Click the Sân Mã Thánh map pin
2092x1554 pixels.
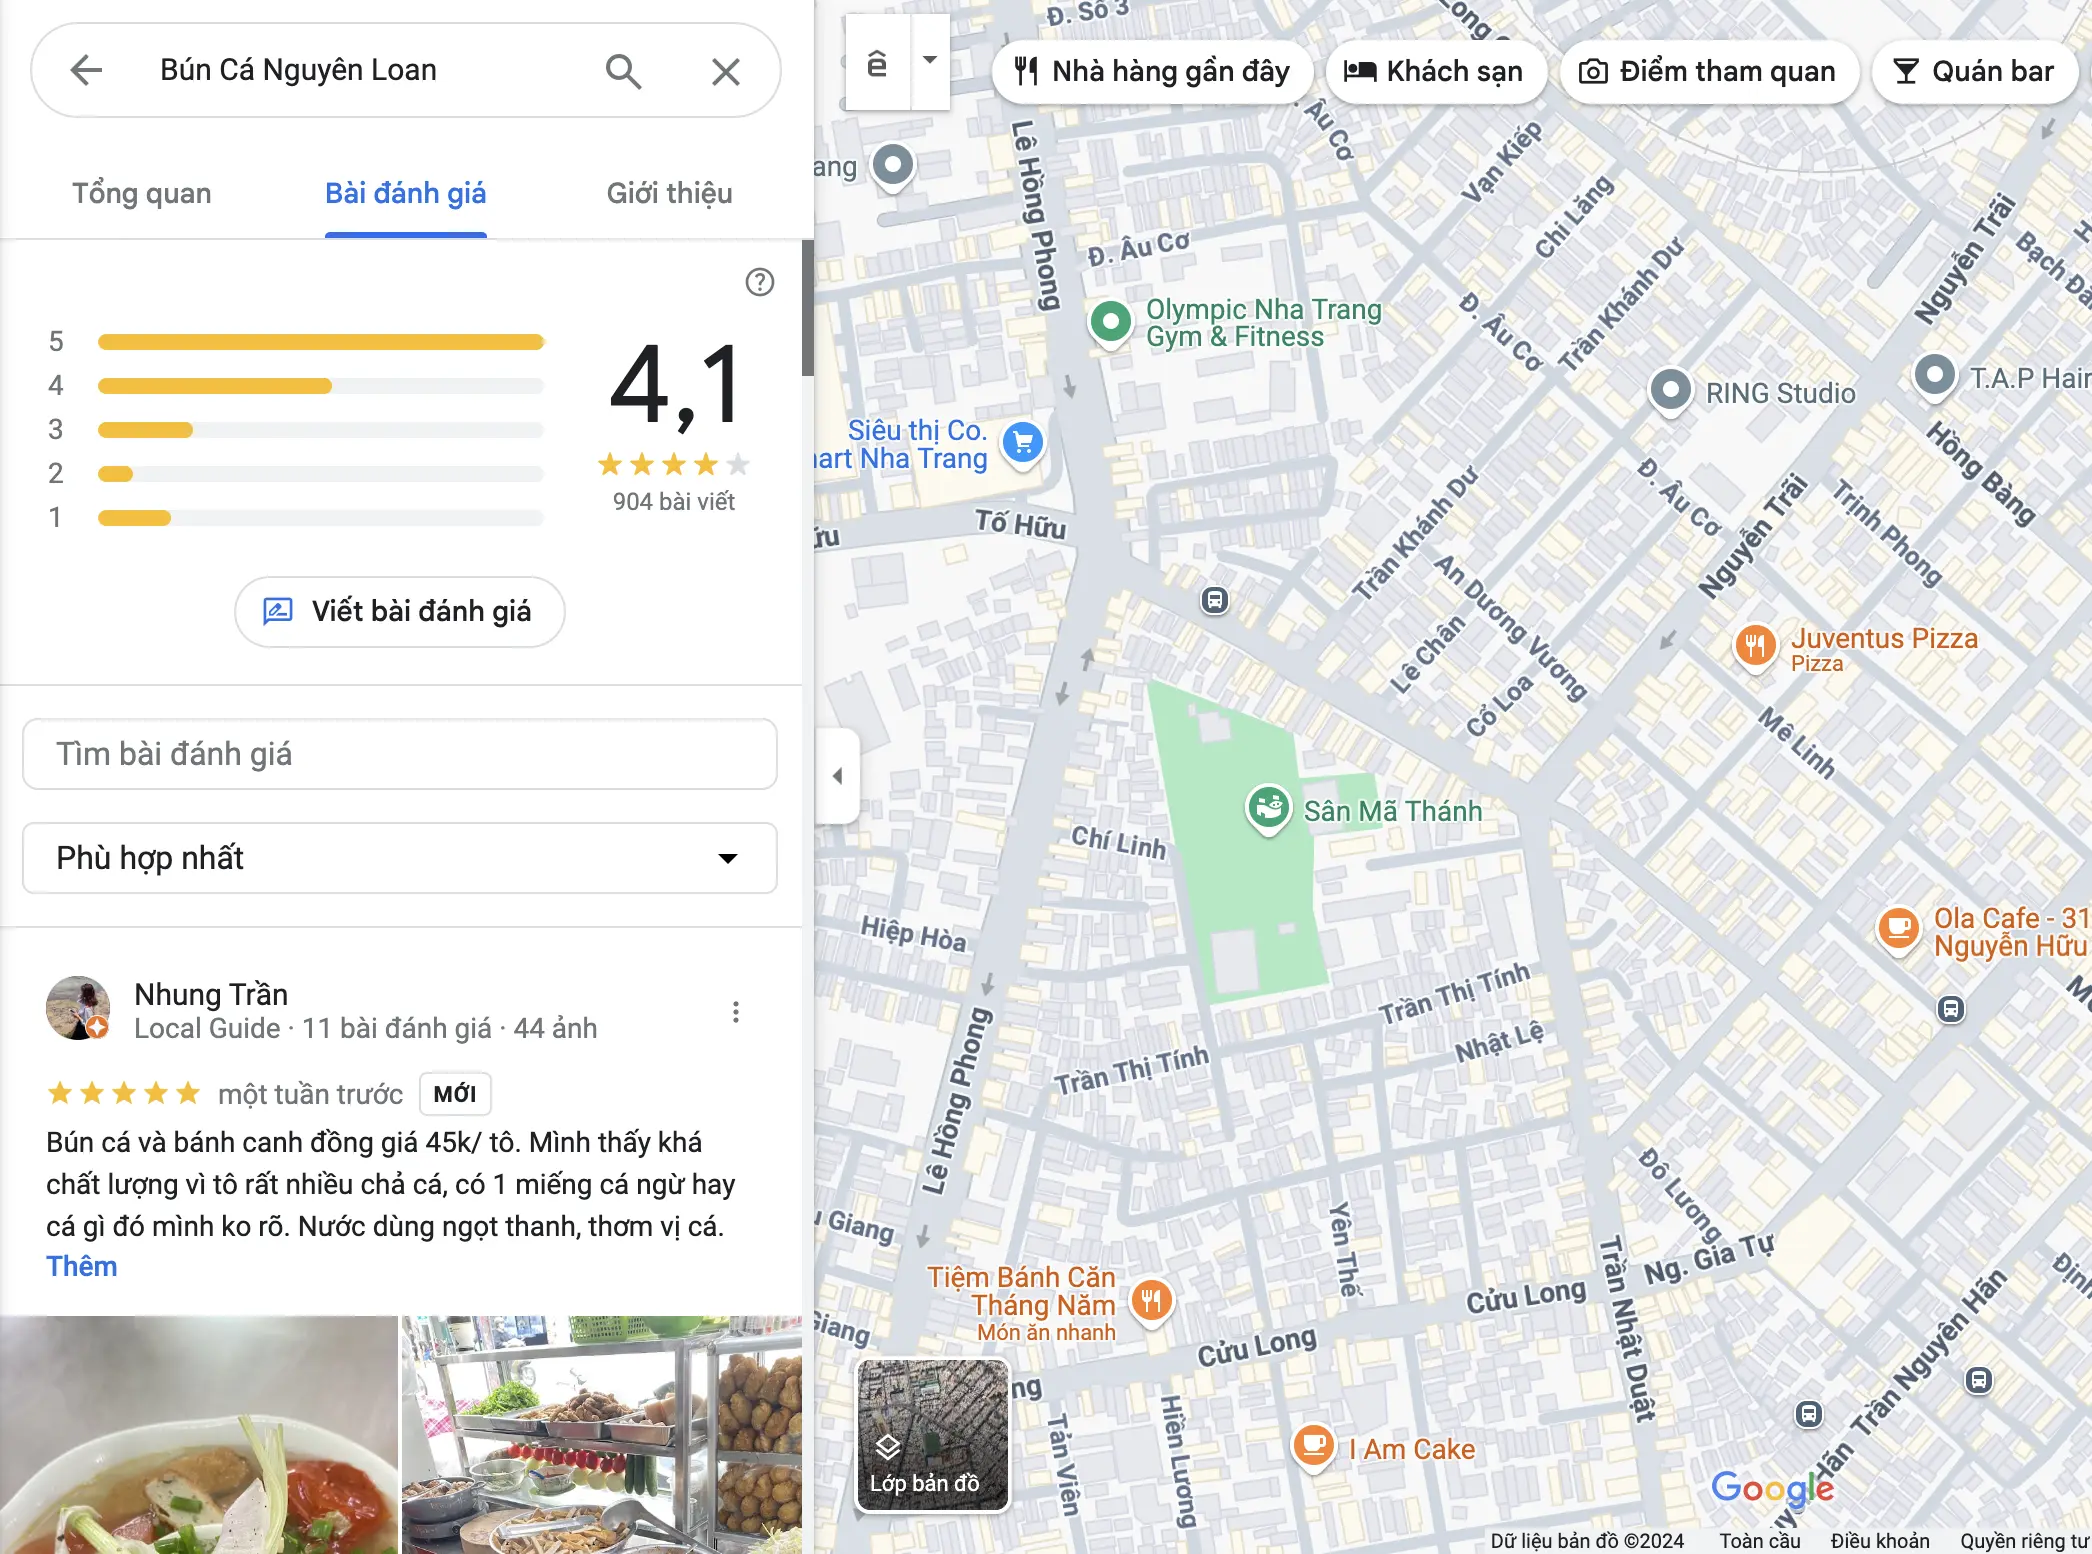pos(1268,806)
